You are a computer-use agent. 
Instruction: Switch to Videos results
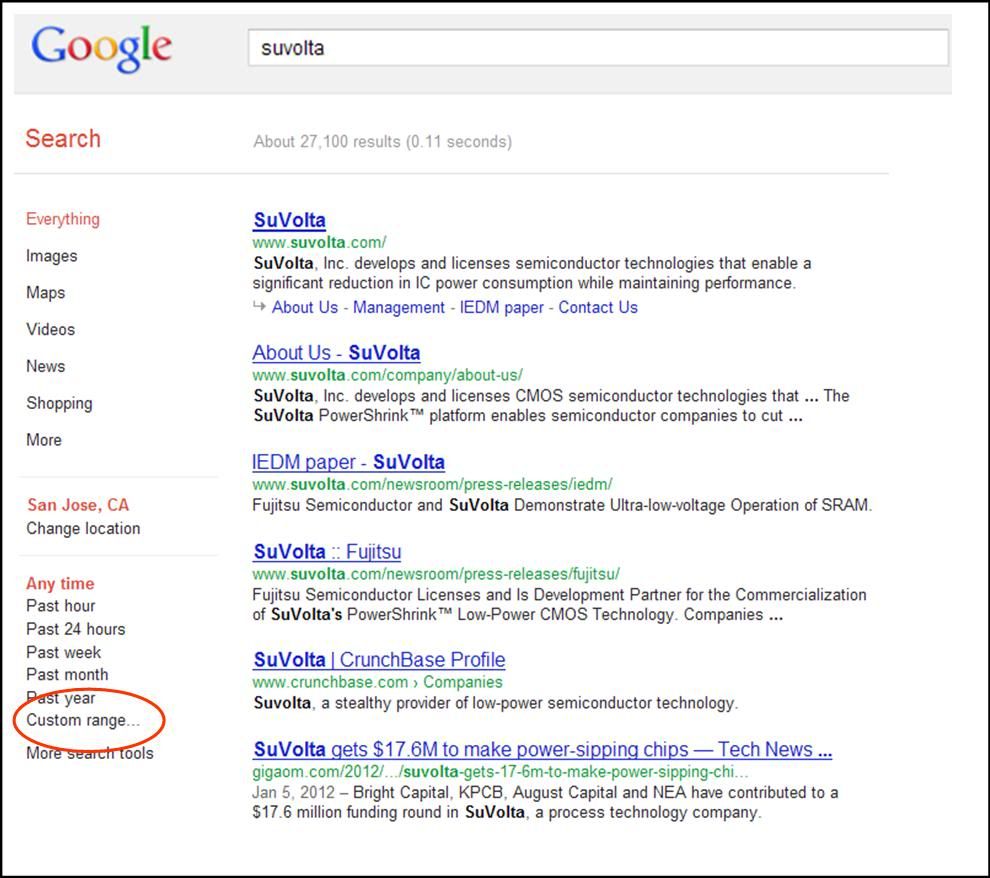coord(51,329)
